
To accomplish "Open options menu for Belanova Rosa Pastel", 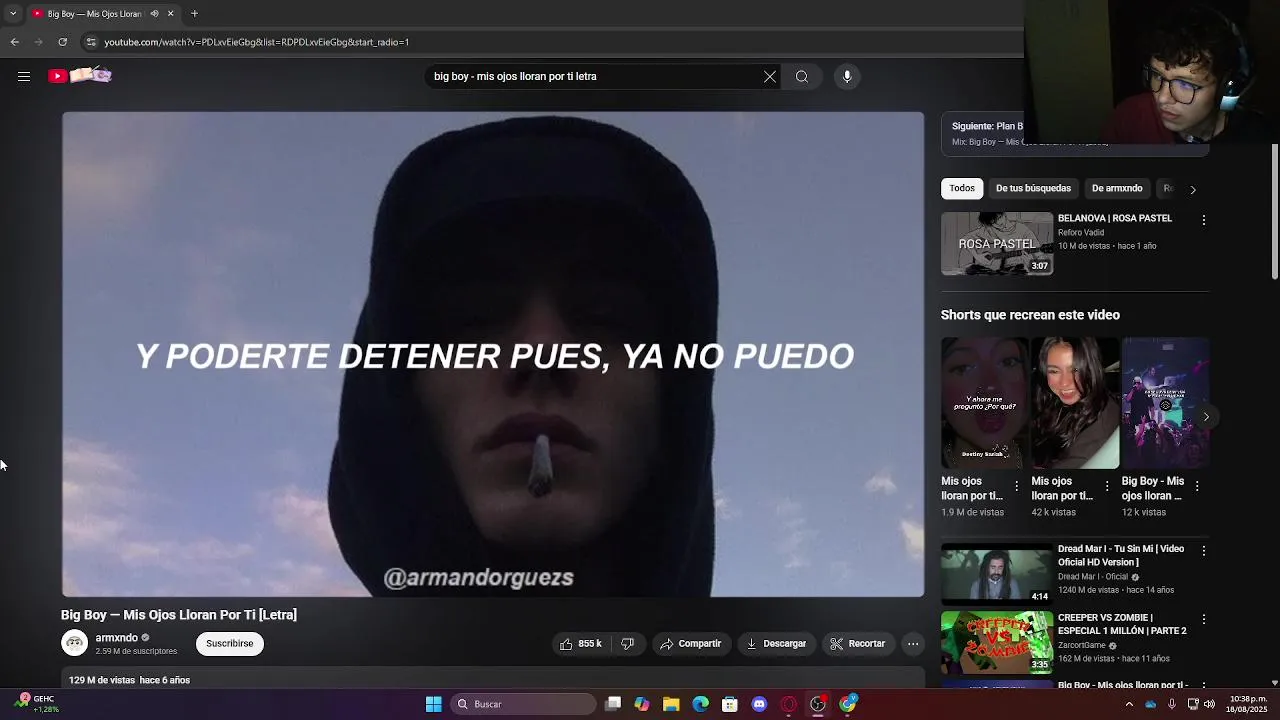I will click(1203, 220).
